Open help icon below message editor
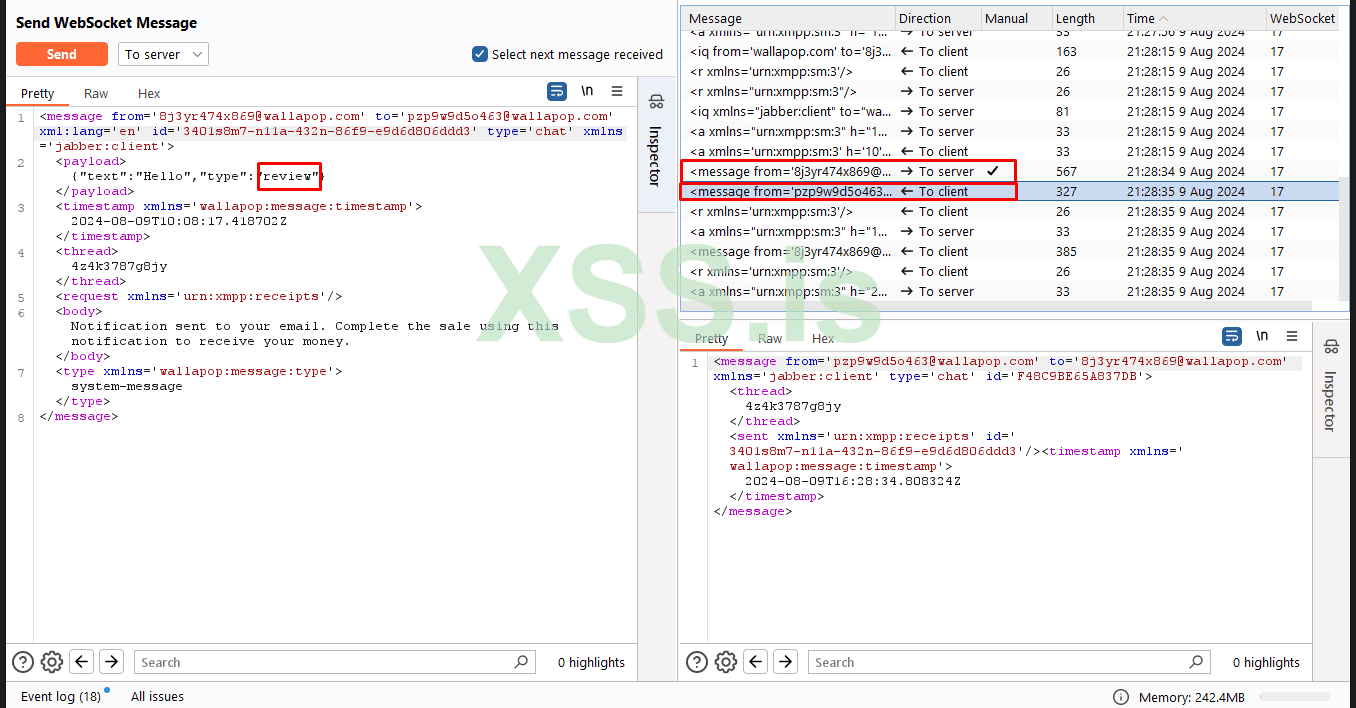 23,662
